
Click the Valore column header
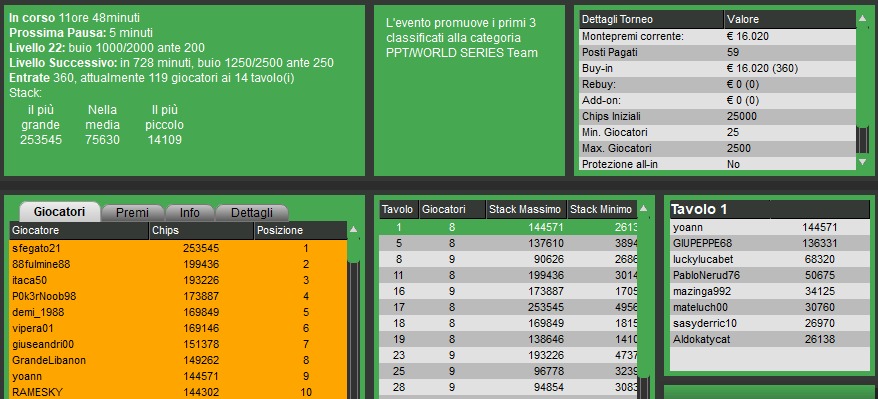click(790, 20)
